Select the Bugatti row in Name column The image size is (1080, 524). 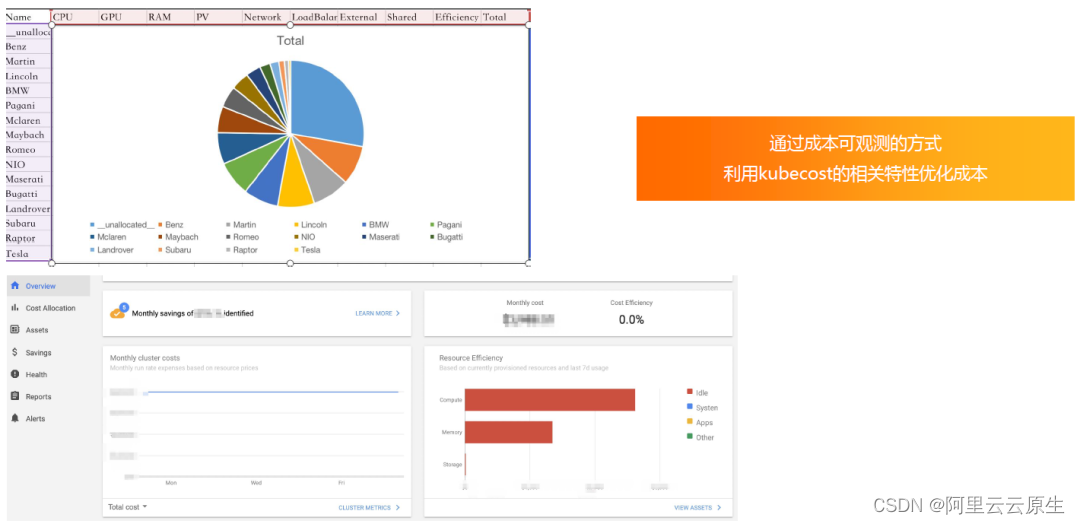pyautogui.click(x=28, y=194)
